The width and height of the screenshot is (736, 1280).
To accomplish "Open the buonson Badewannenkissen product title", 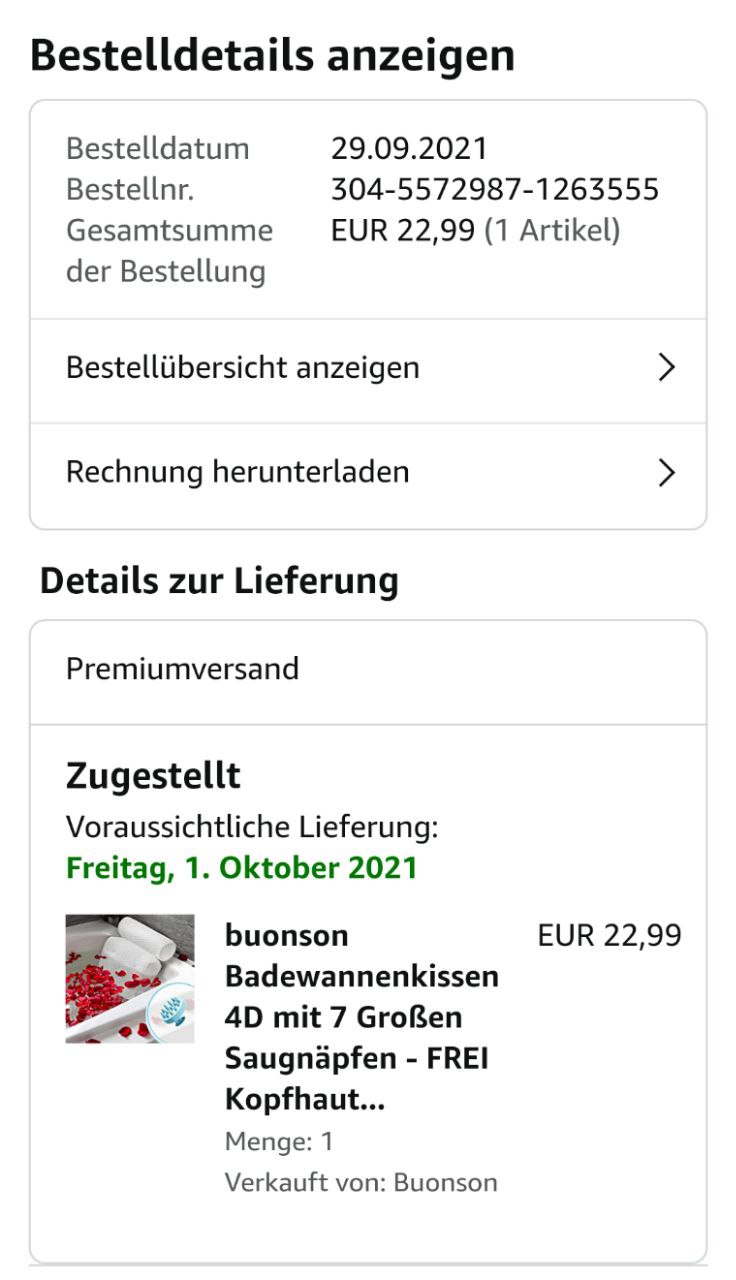I will (361, 1017).
